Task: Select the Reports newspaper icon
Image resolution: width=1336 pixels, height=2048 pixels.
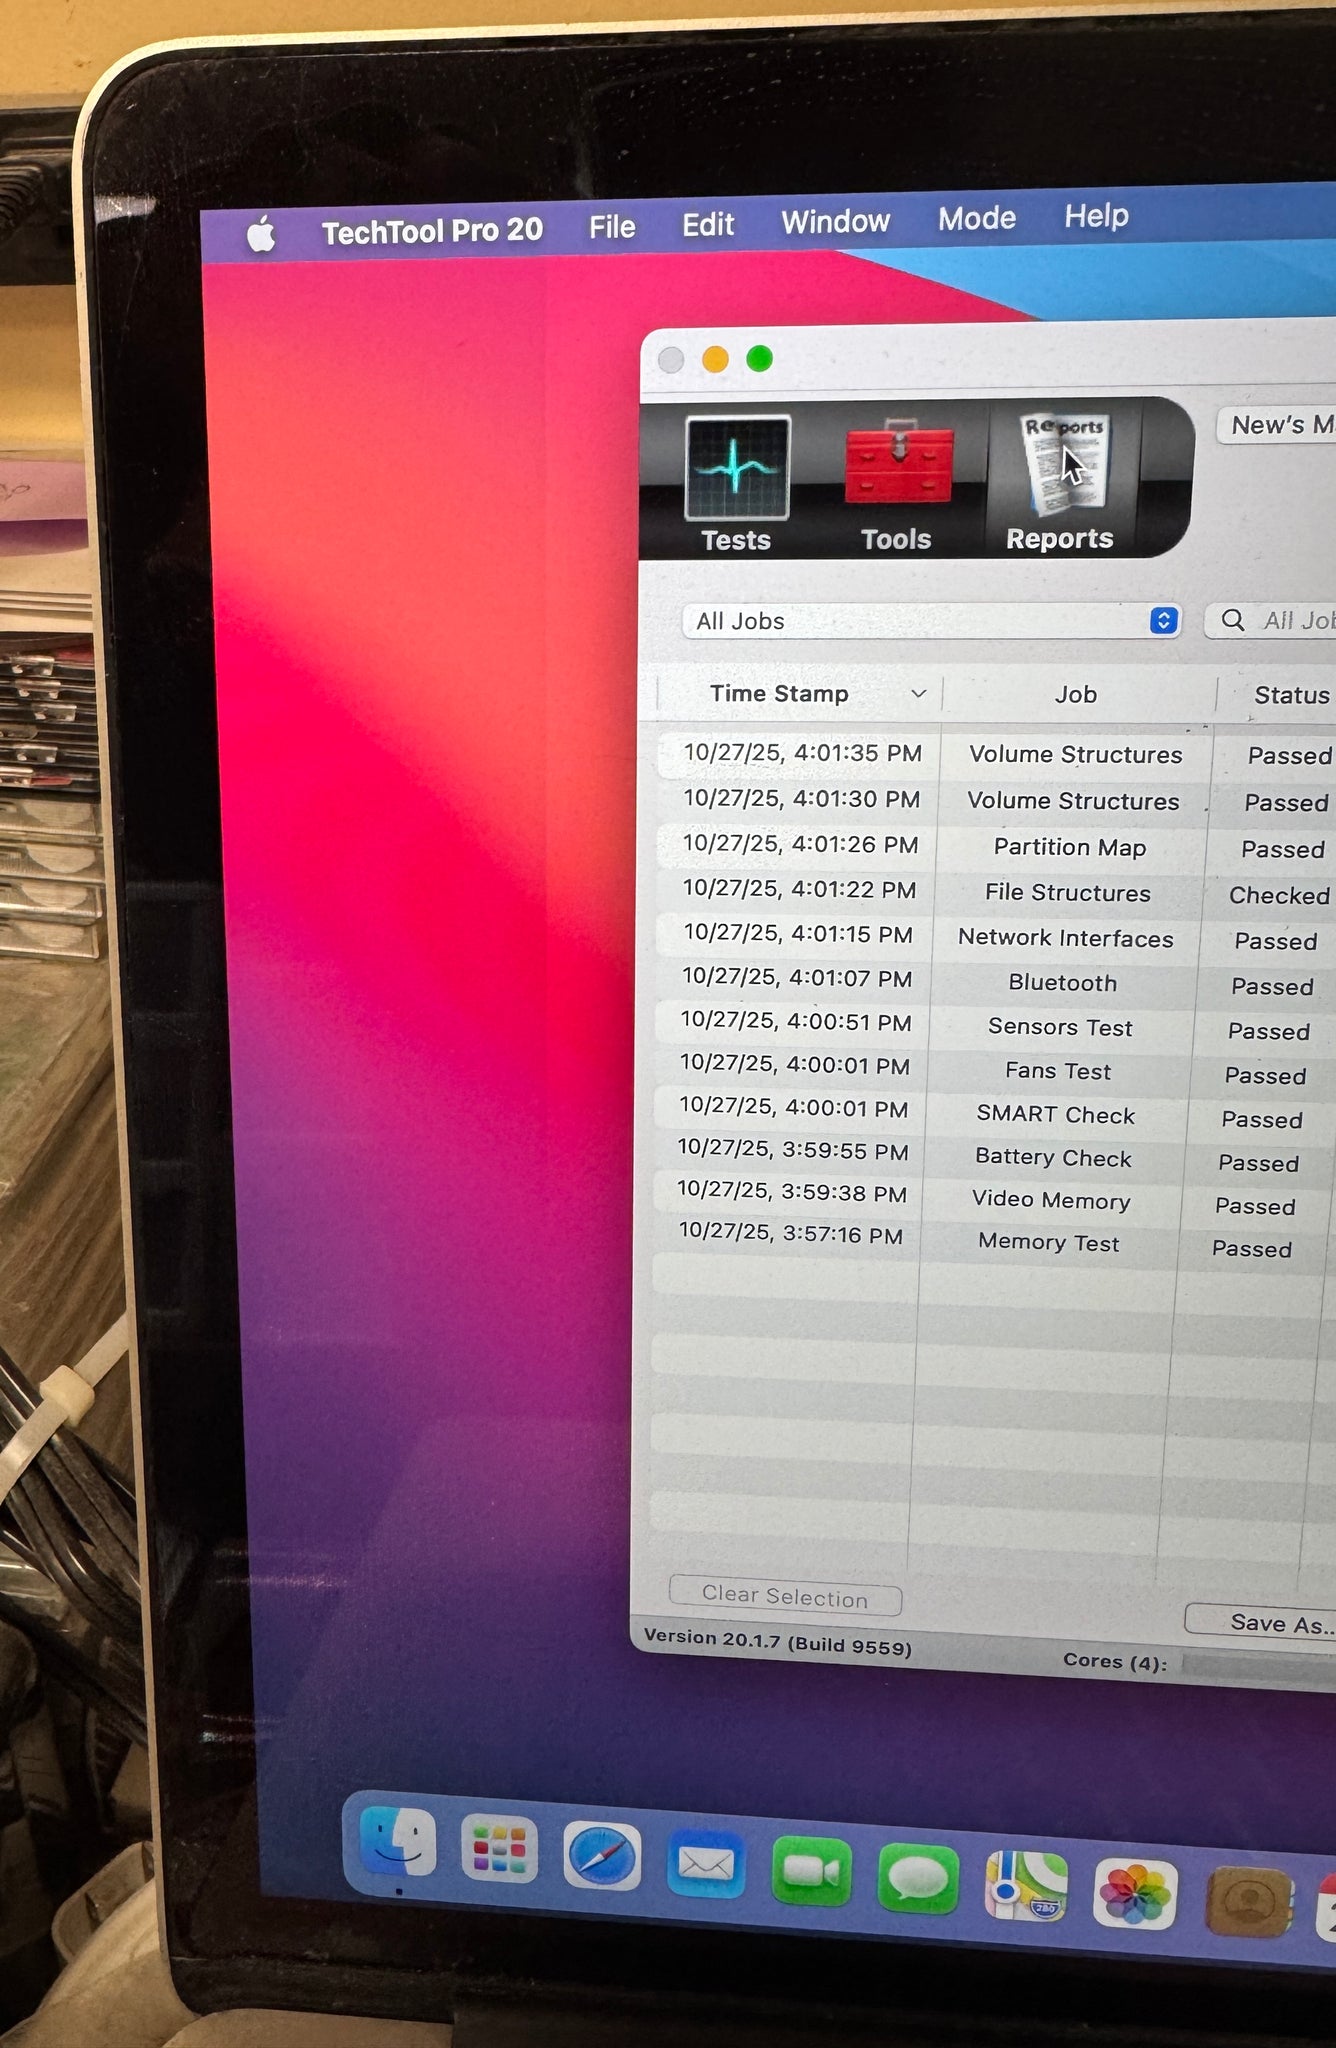Action: pyautogui.click(x=1062, y=466)
